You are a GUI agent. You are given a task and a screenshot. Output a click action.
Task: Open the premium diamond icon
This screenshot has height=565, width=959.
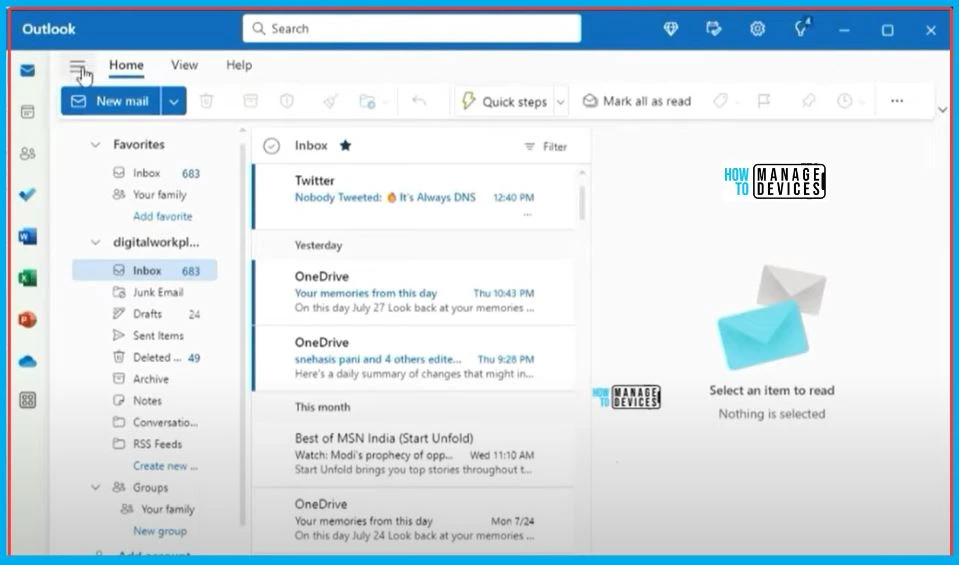[671, 29]
